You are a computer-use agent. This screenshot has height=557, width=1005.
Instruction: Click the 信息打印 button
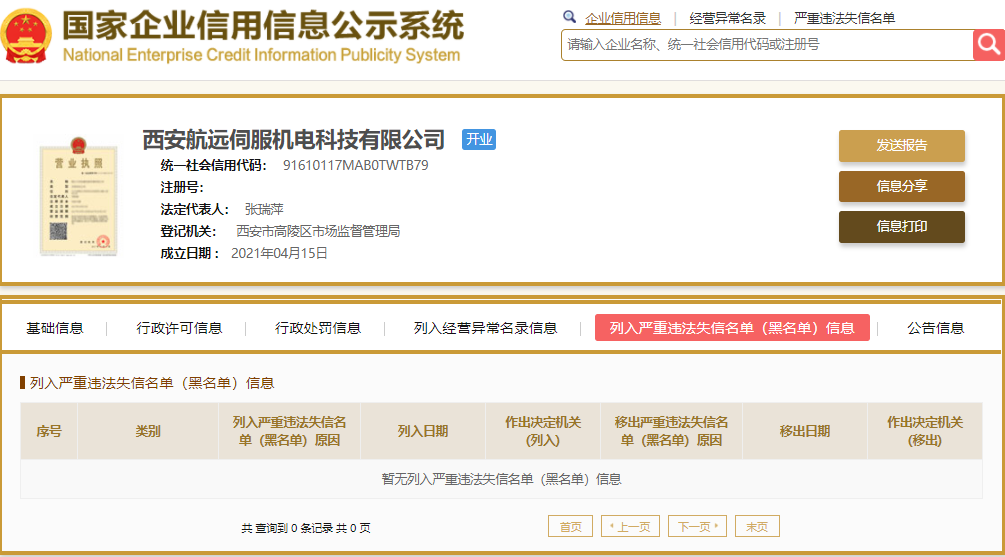pos(901,226)
